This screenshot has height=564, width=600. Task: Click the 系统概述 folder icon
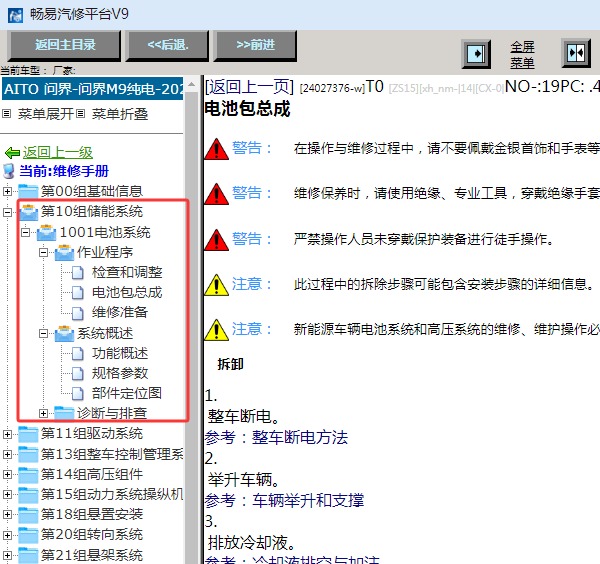(x=64, y=334)
